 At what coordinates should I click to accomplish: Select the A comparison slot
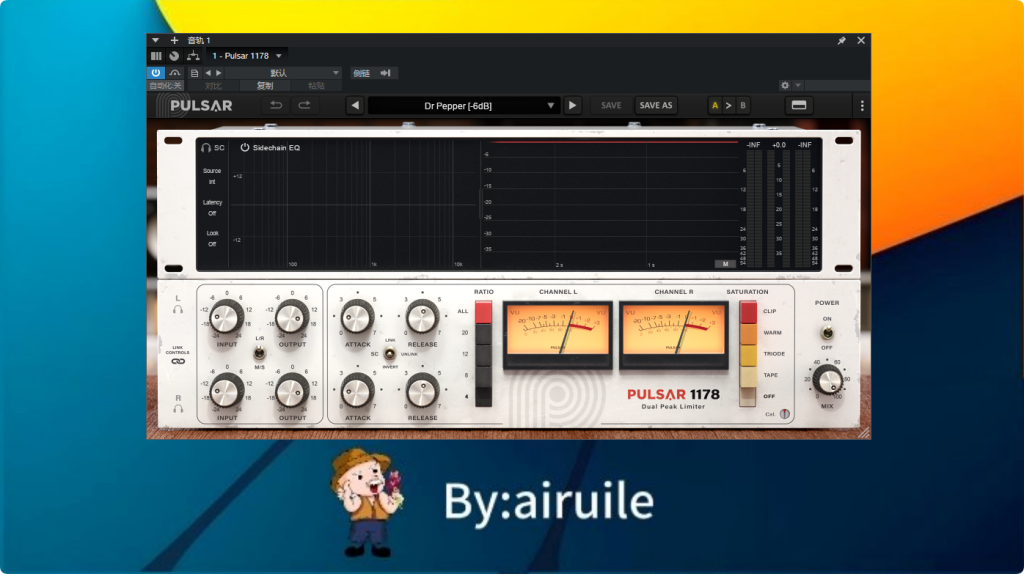coord(715,105)
